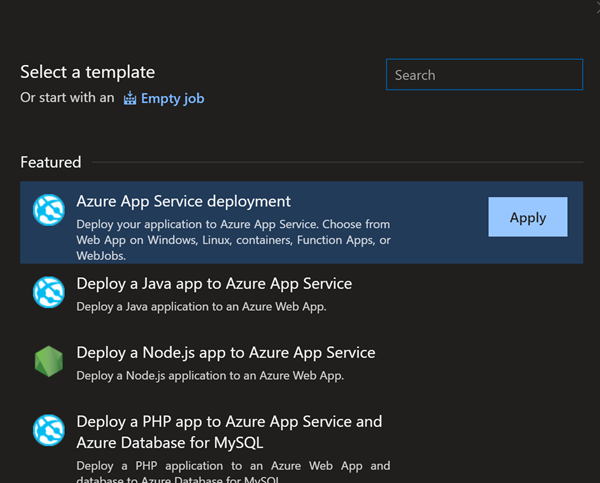This screenshot has width=600, height=483.
Task: Click the Select a template heading
Action: coord(88,72)
